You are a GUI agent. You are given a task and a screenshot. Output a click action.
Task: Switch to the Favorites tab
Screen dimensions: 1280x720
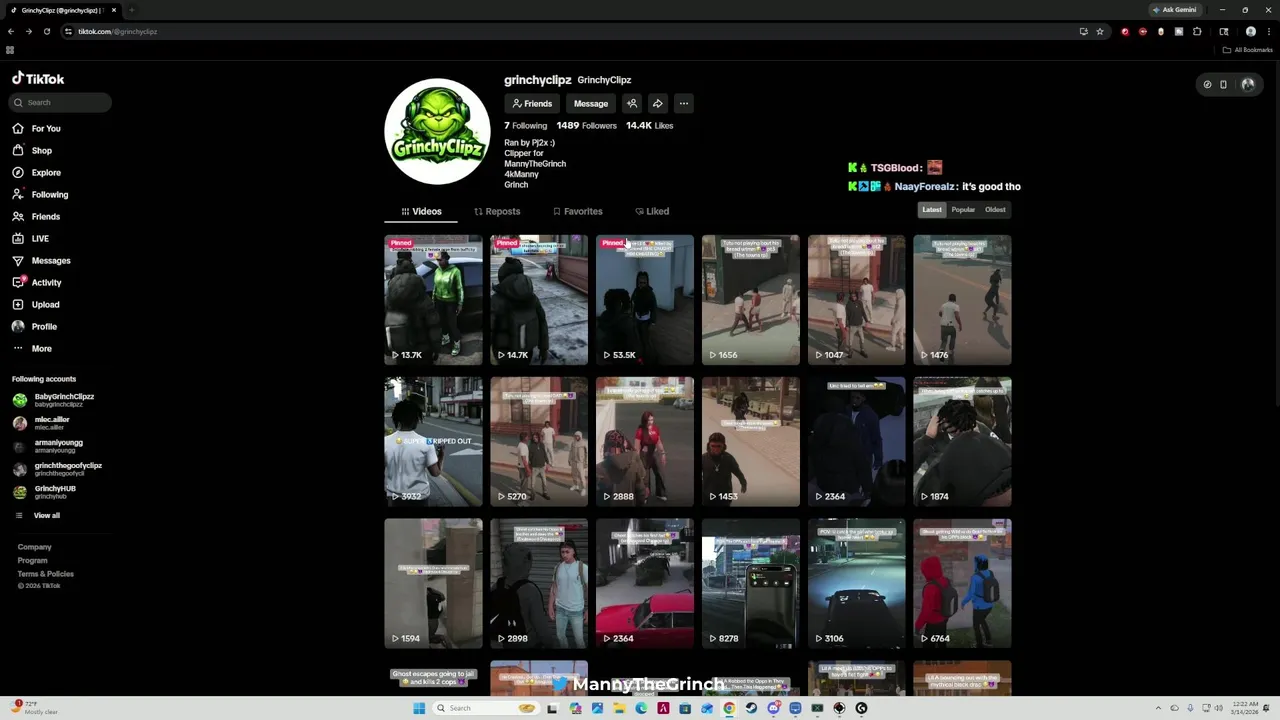tap(577, 211)
